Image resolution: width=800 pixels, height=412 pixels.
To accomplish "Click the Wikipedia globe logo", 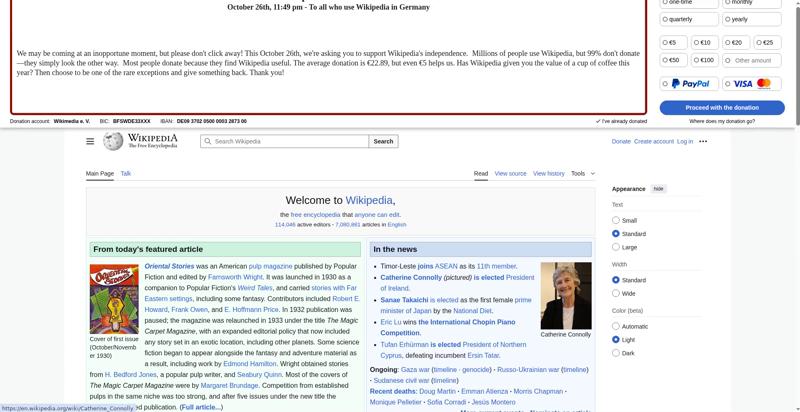I will [x=114, y=142].
